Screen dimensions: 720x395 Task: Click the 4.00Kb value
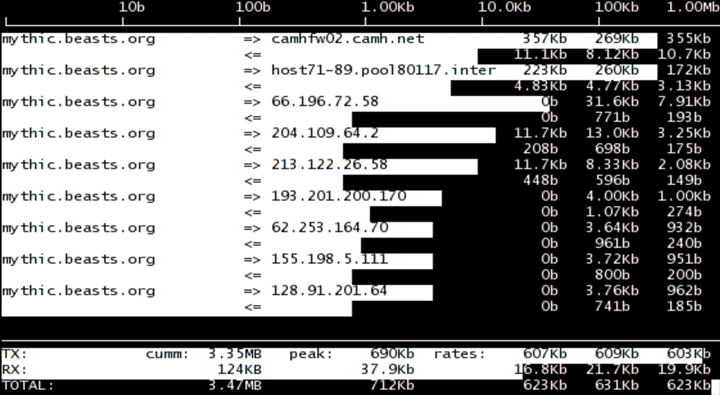[x=612, y=196]
